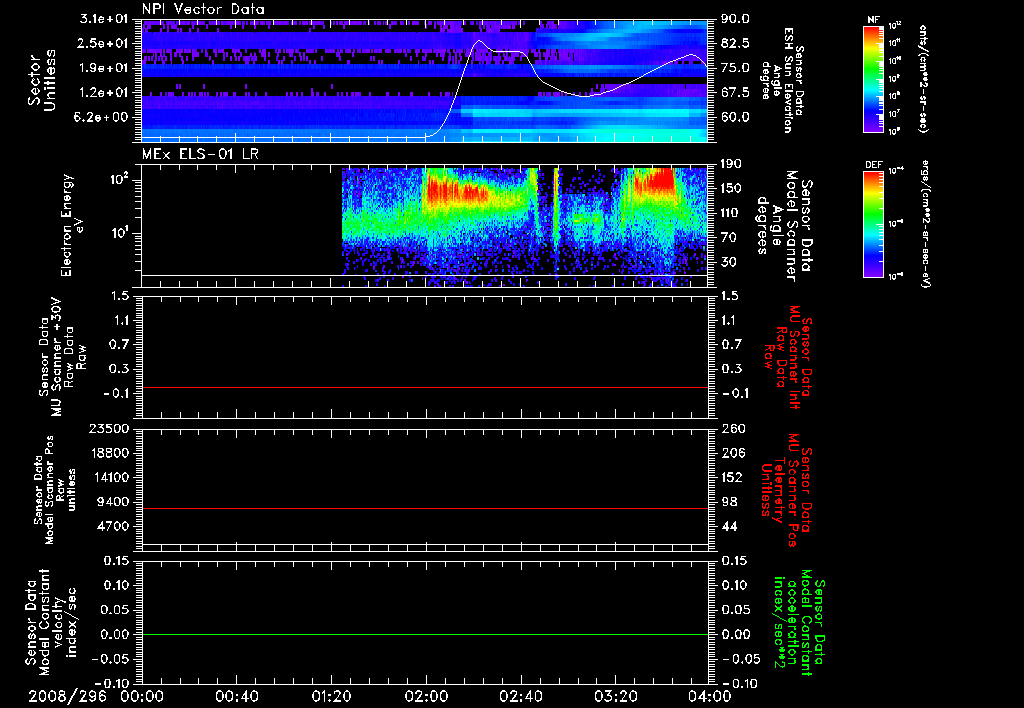
Task: Click the '98' telemetry tick value
Action: [x=729, y=502]
